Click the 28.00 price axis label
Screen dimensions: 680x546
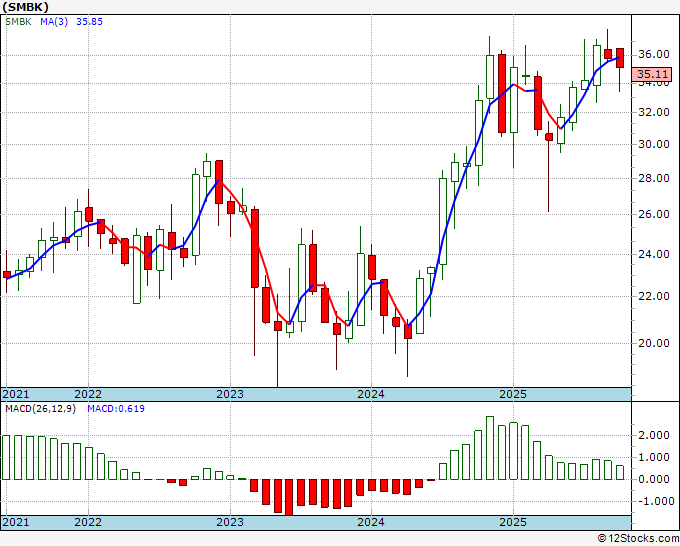coord(653,178)
